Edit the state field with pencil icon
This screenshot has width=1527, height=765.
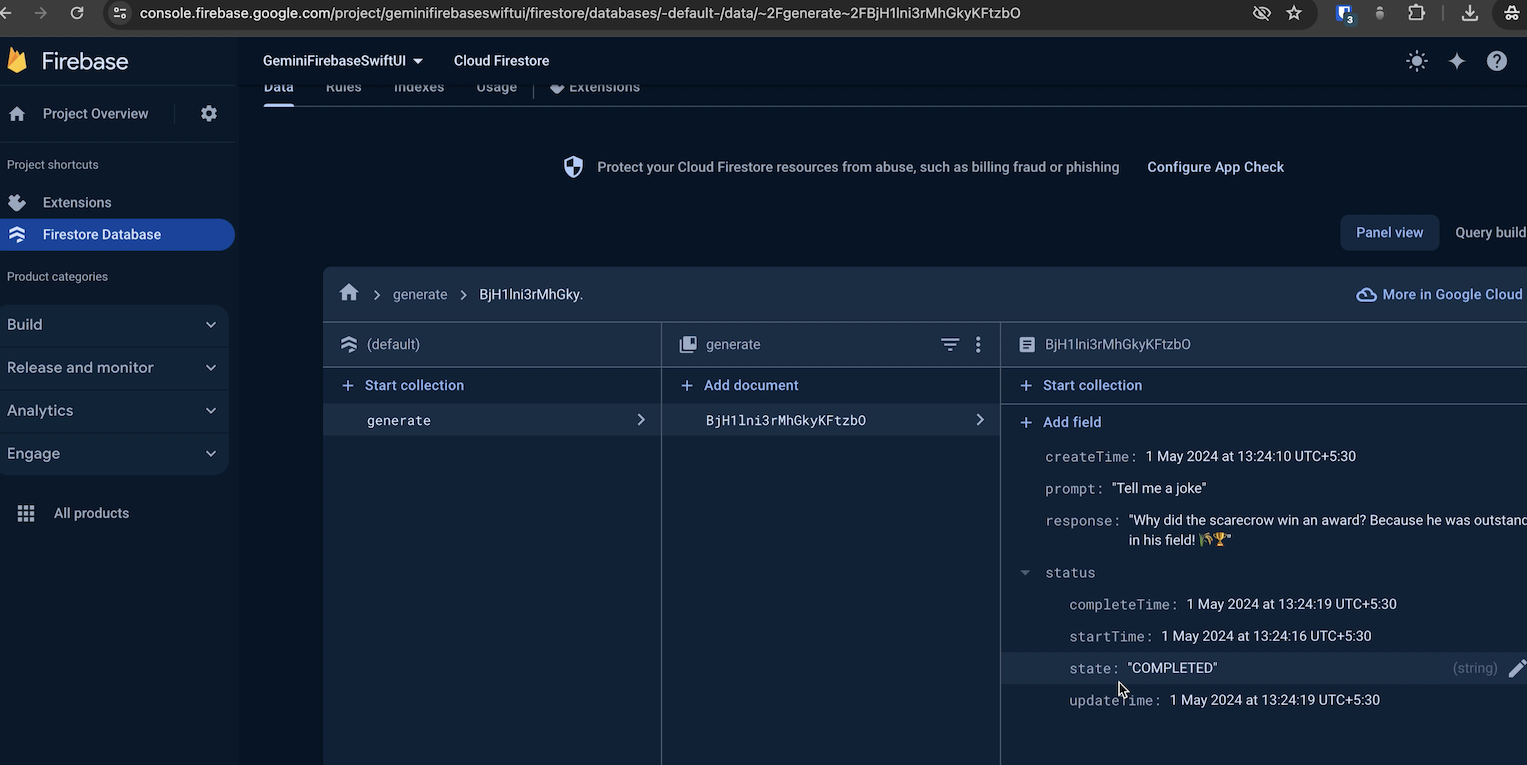[1516, 668]
